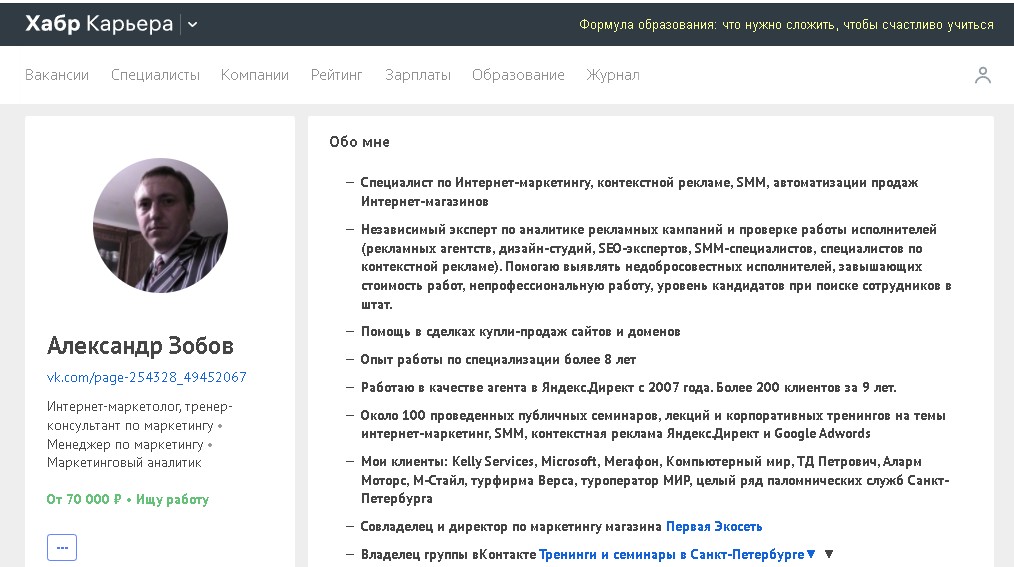
Task: Select the Образование menu item
Action: [x=518, y=75]
